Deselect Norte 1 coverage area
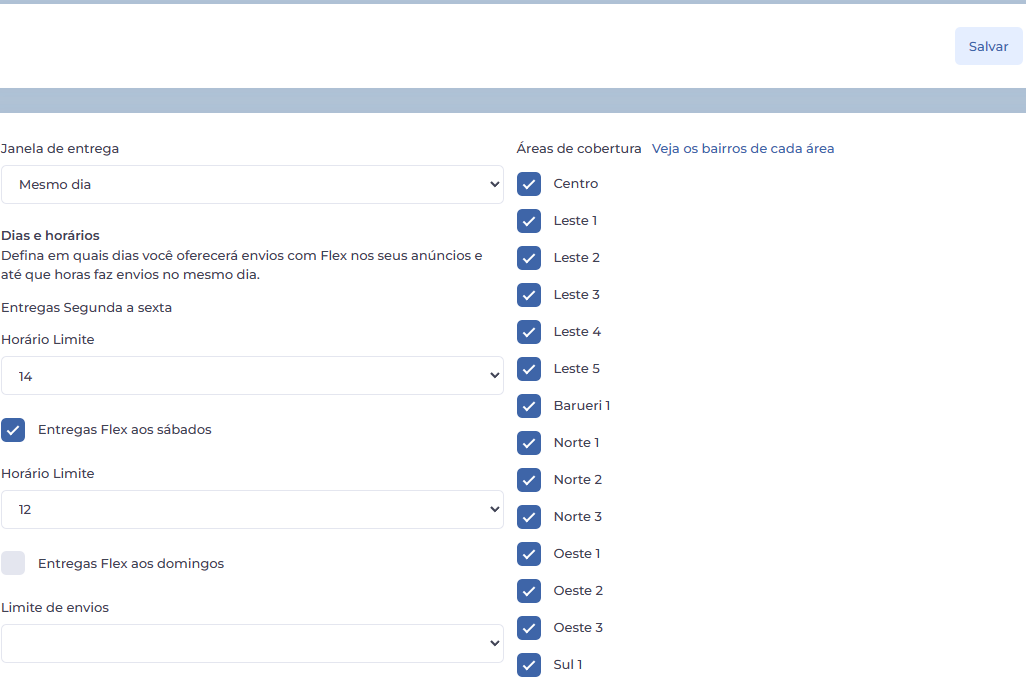1026x681 pixels. (529, 443)
